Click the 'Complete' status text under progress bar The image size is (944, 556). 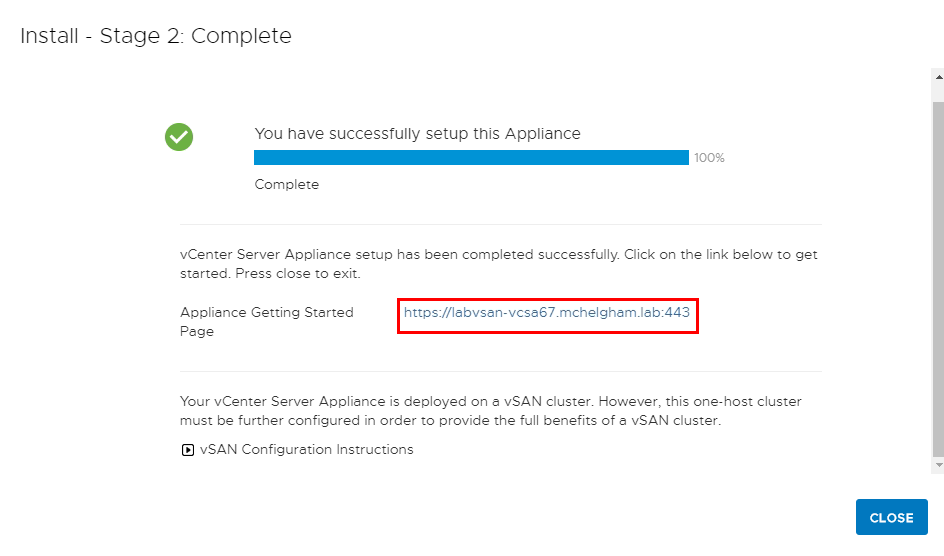click(x=287, y=184)
